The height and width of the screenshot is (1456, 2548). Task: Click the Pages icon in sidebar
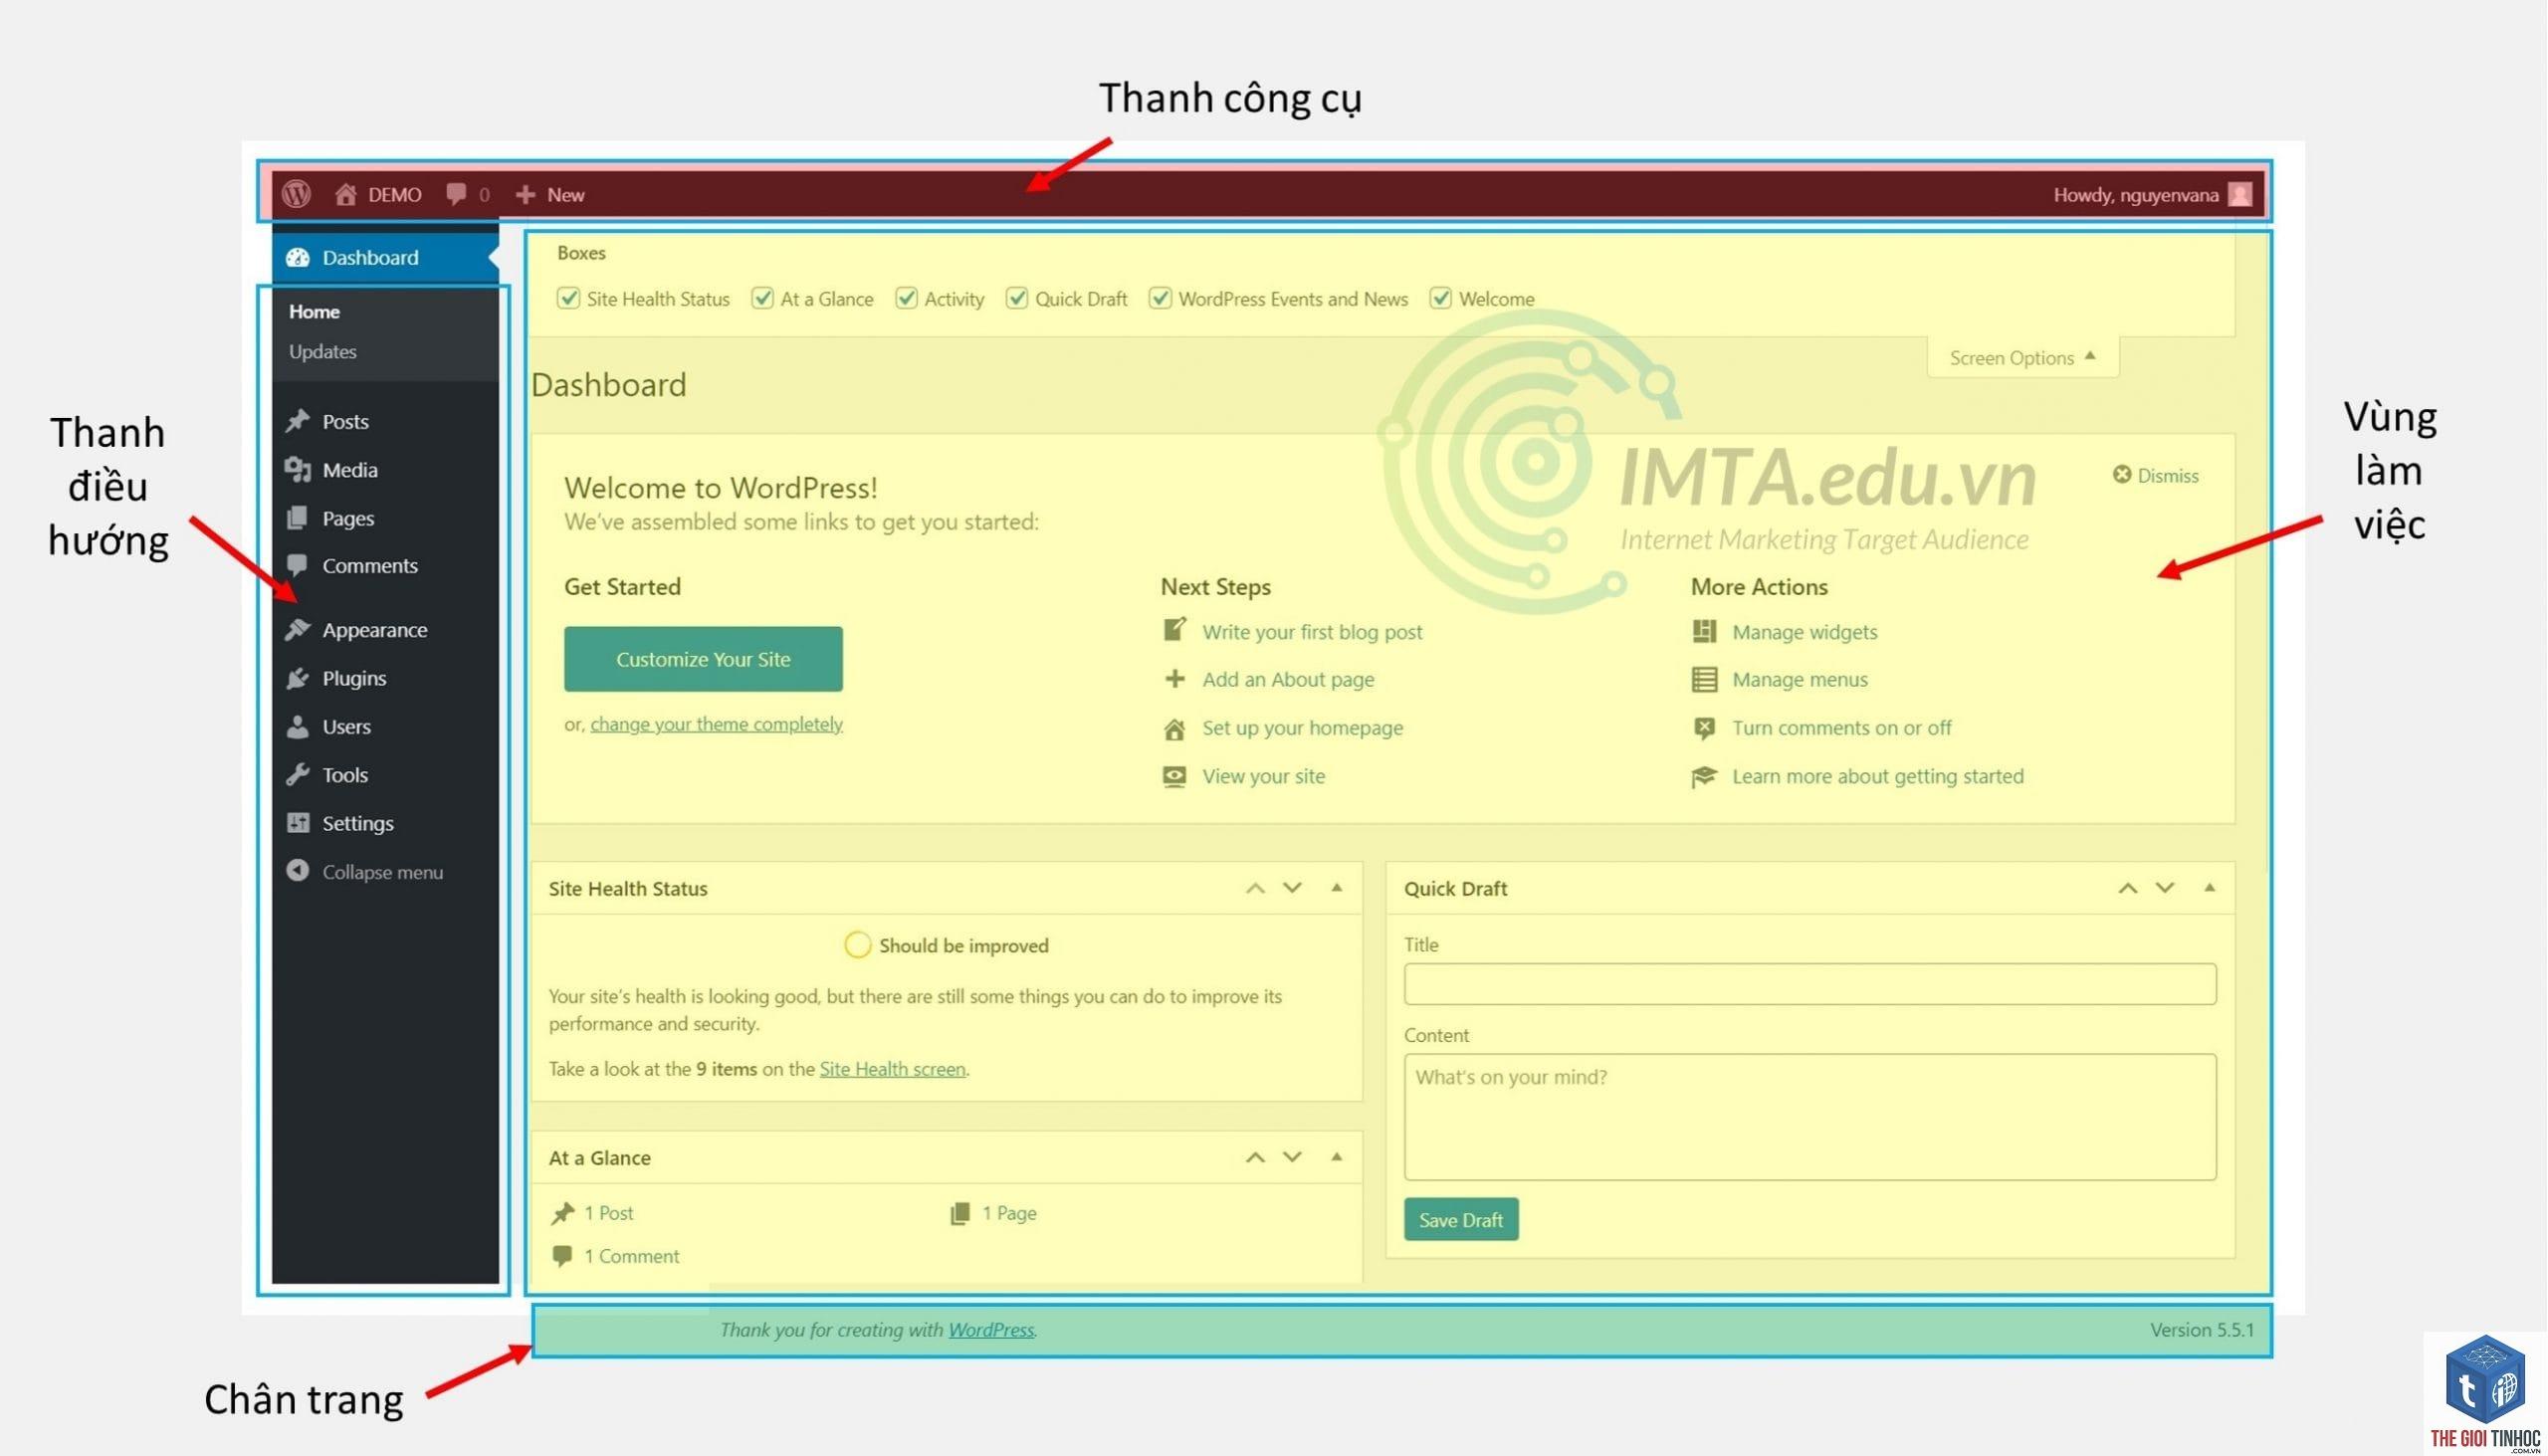point(298,518)
